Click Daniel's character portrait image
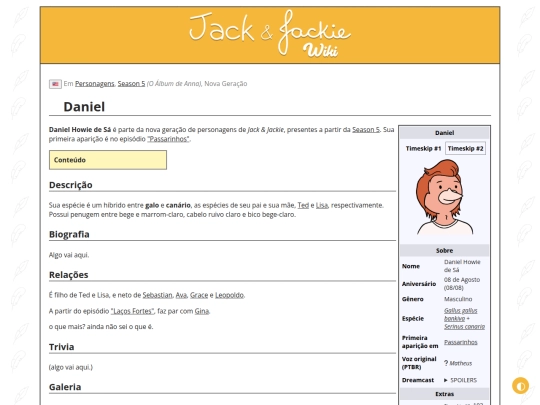Viewport: 540px width, 405px height. 445,197
